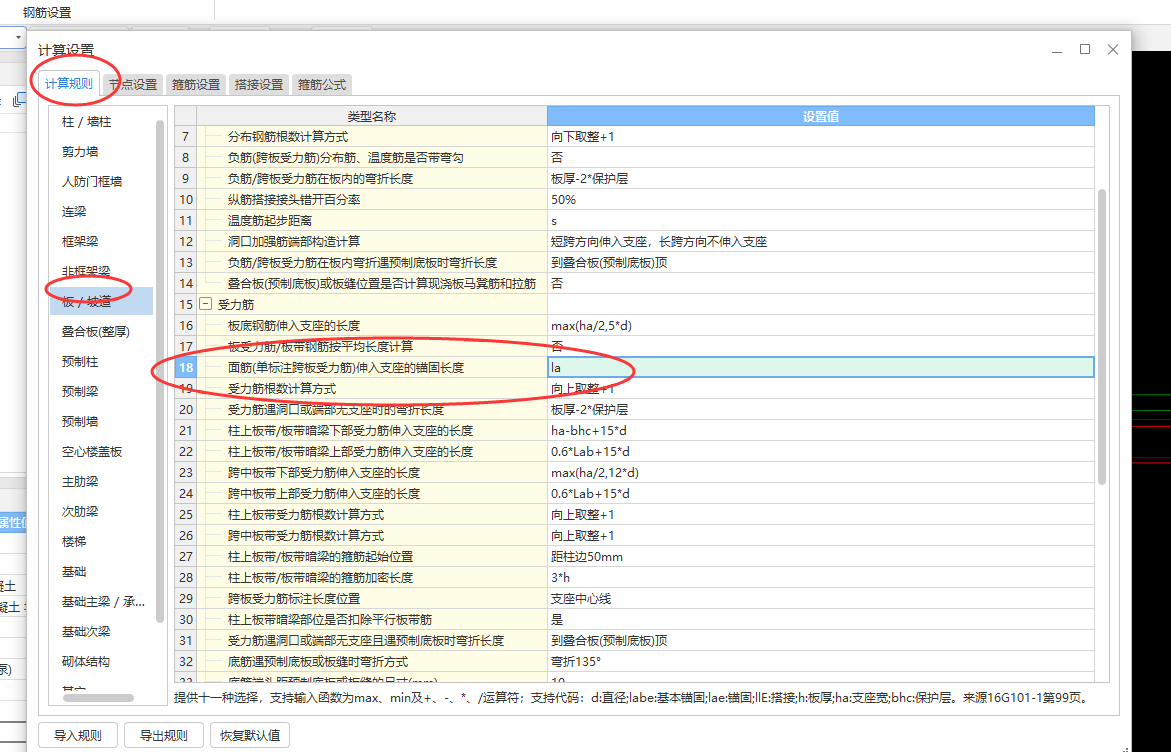
Task: Click max(ha/2,12*d) value in row 23
Action: [821, 473]
